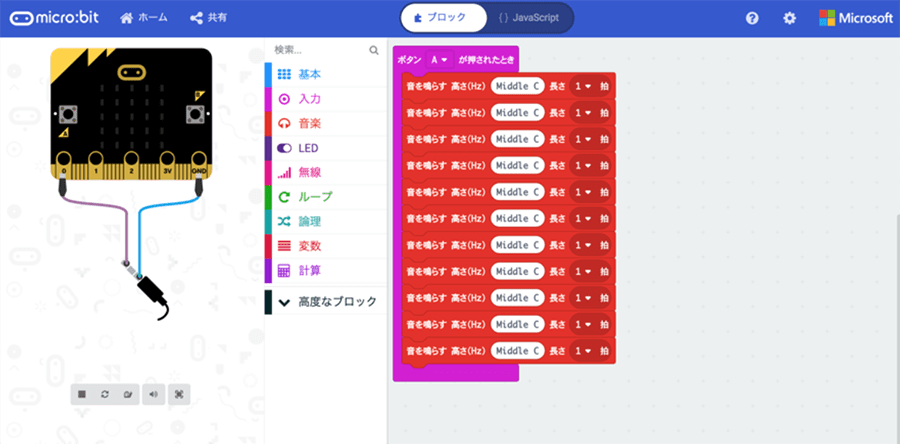Launch simulator in full screen
The width and height of the screenshot is (900, 444).
[179, 394]
